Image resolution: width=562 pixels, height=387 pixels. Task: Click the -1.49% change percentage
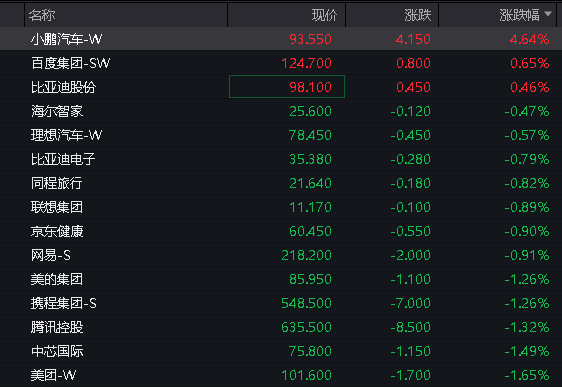pyautogui.click(x=527, y=351)
